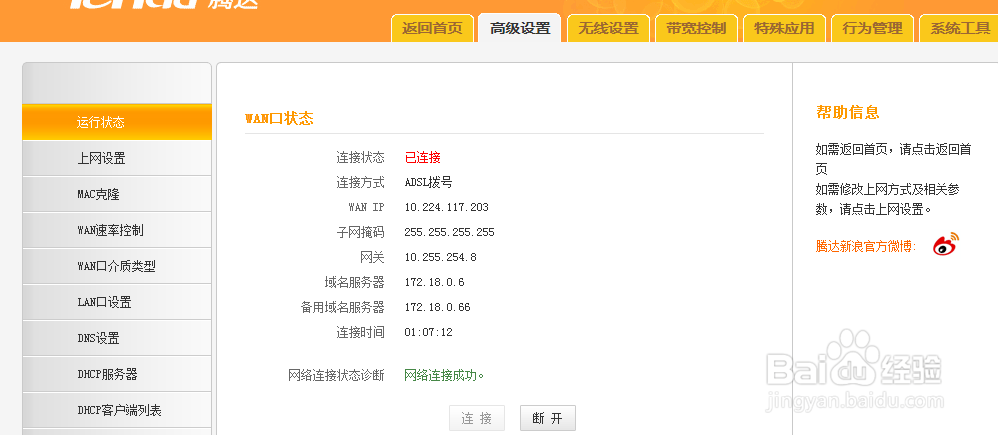Image resolution: width=998 pixels, height=435 pixels.
Task: Click the ADSL拨号 connection type text
Action: tap(428, 182)
